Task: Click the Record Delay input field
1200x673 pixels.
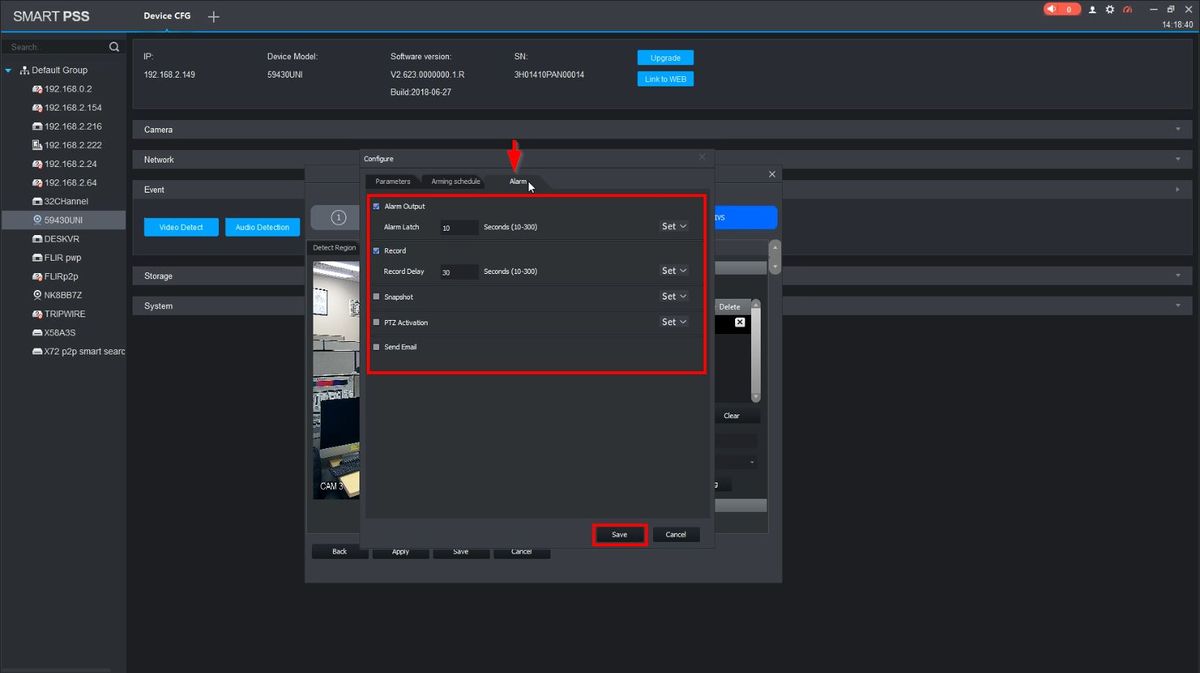Action: tap(459, 272)
